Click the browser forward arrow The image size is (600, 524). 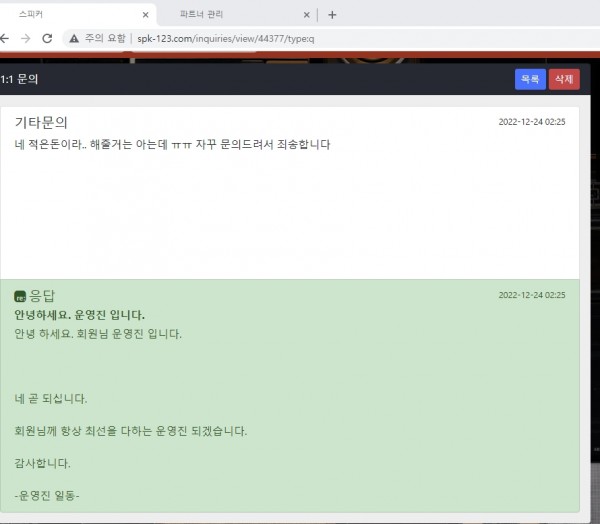[x=26, y=38]
